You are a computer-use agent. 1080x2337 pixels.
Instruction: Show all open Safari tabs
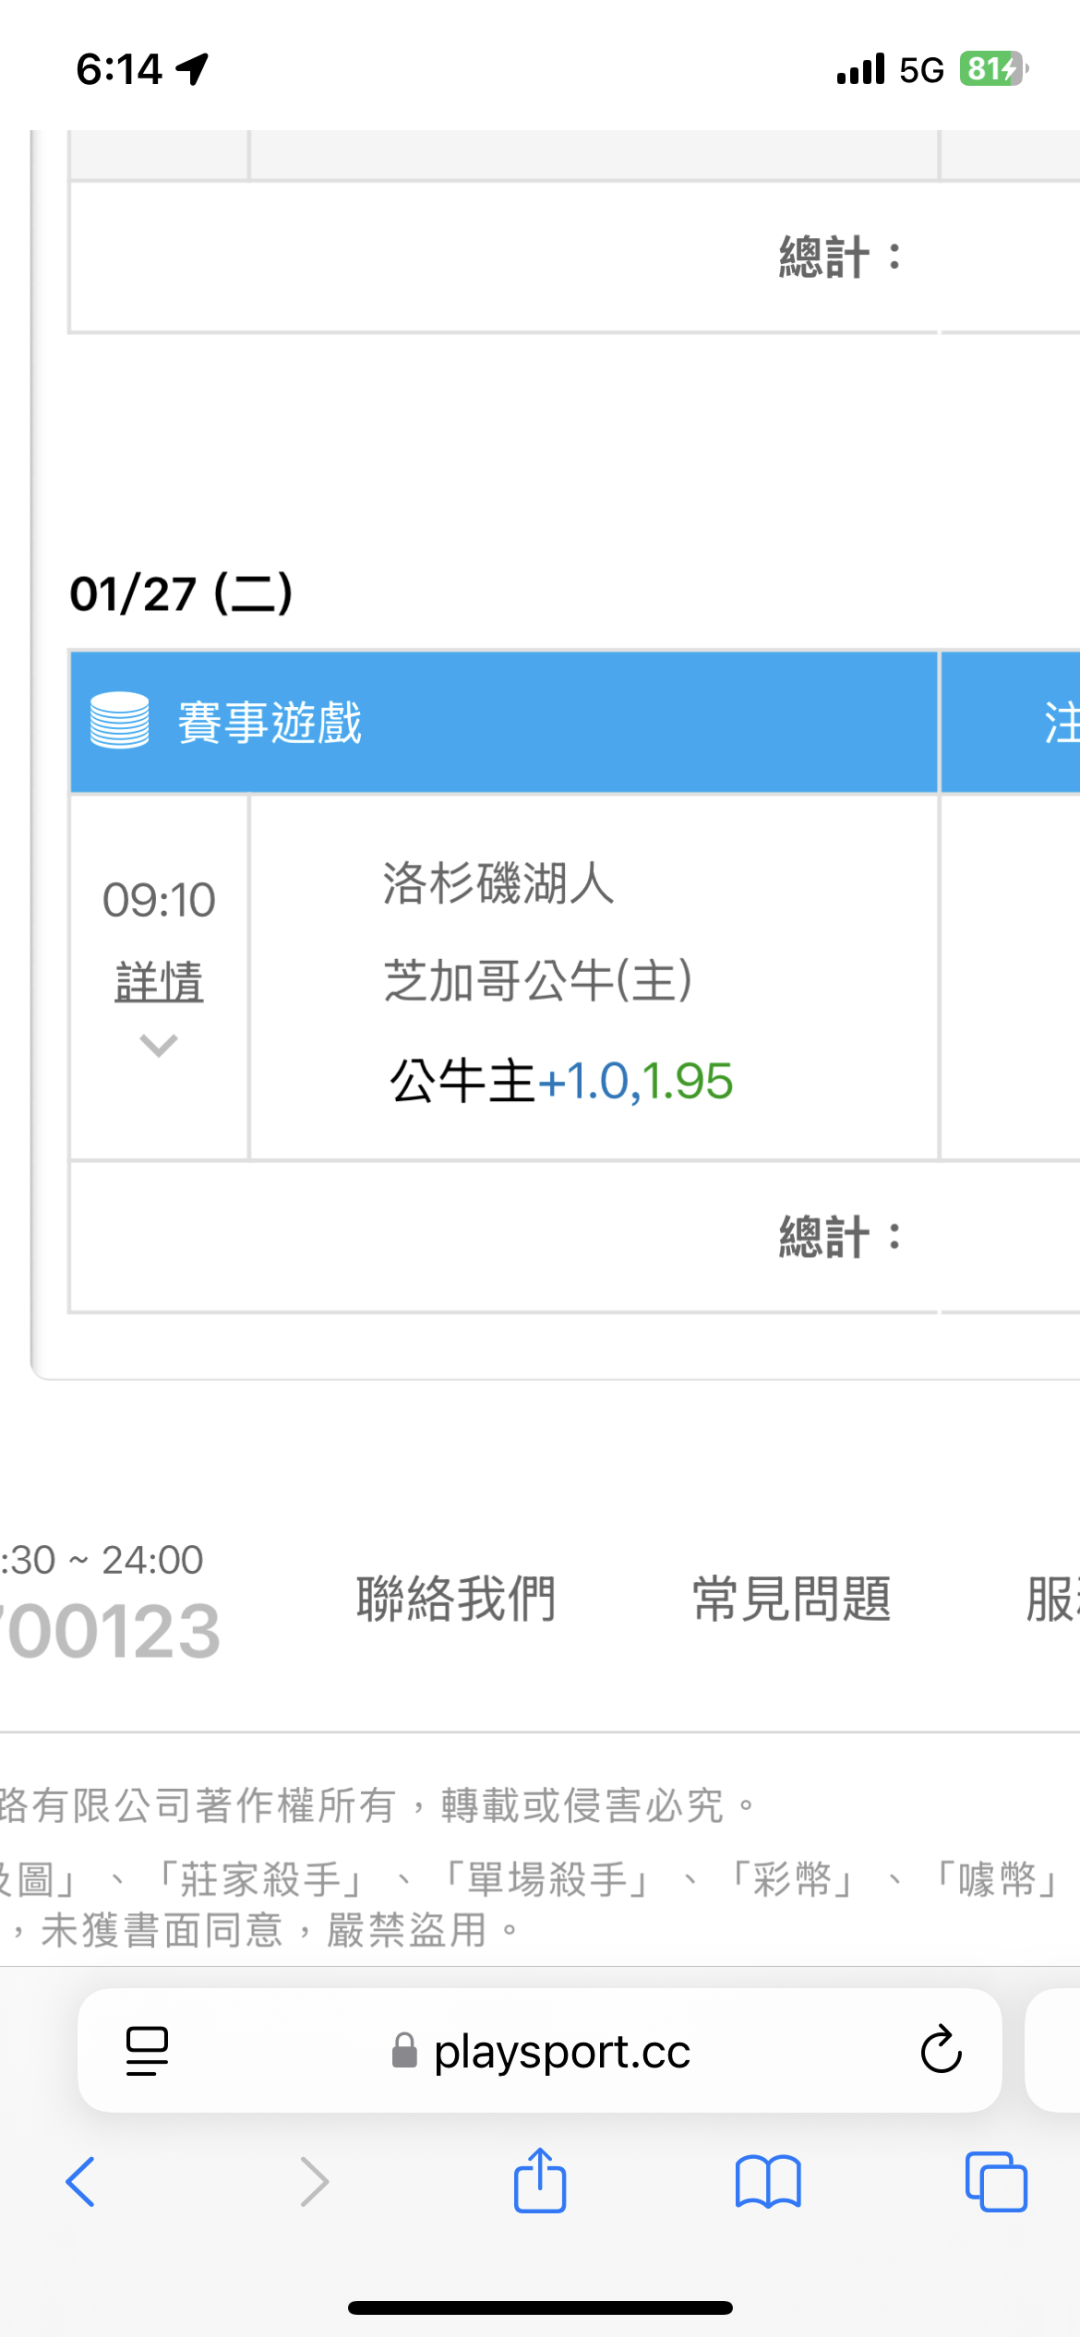pos(996,2181)
